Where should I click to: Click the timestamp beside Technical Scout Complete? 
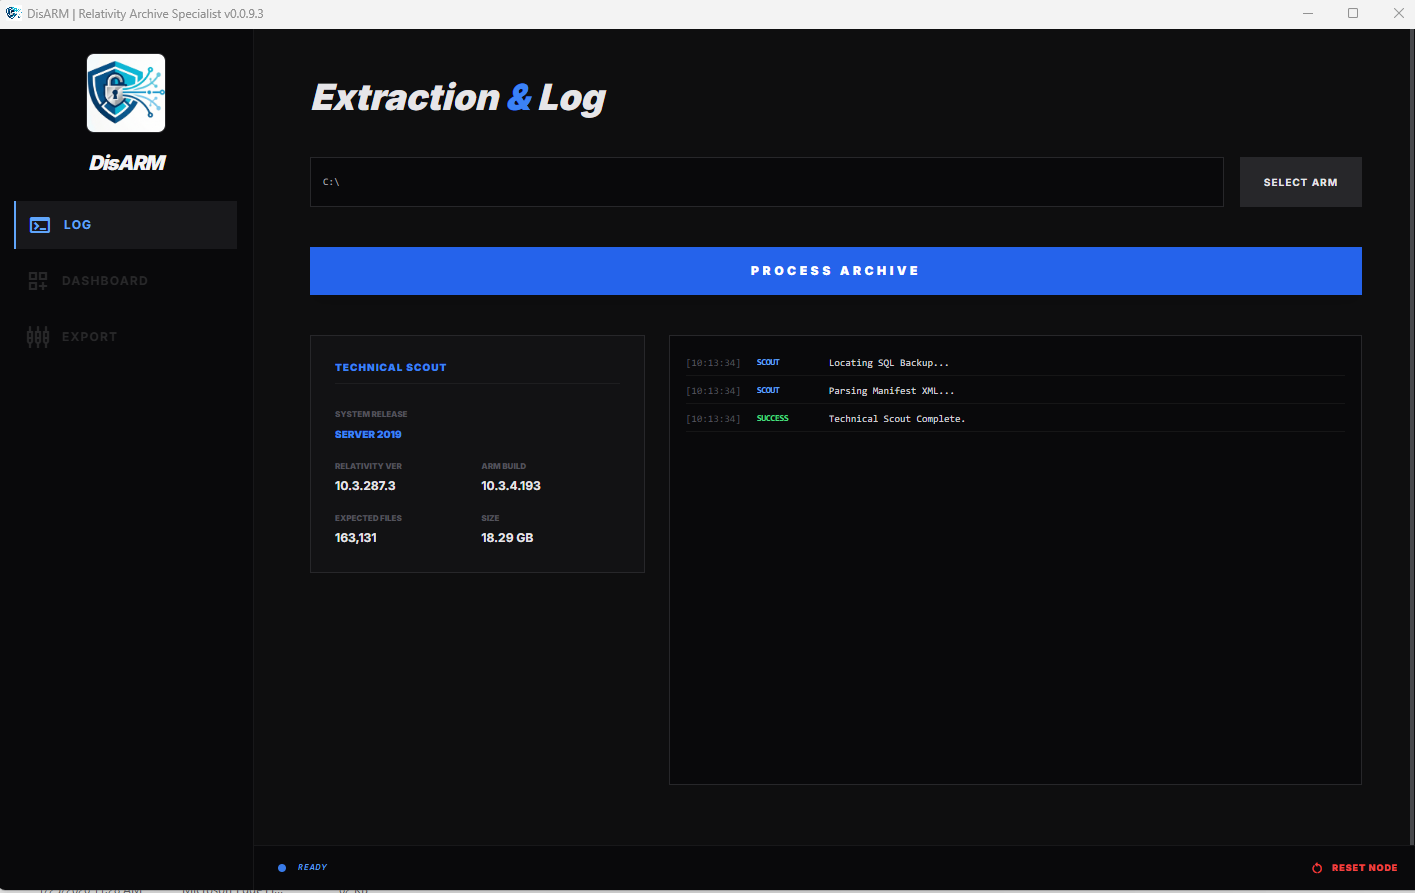pos(713,419)
